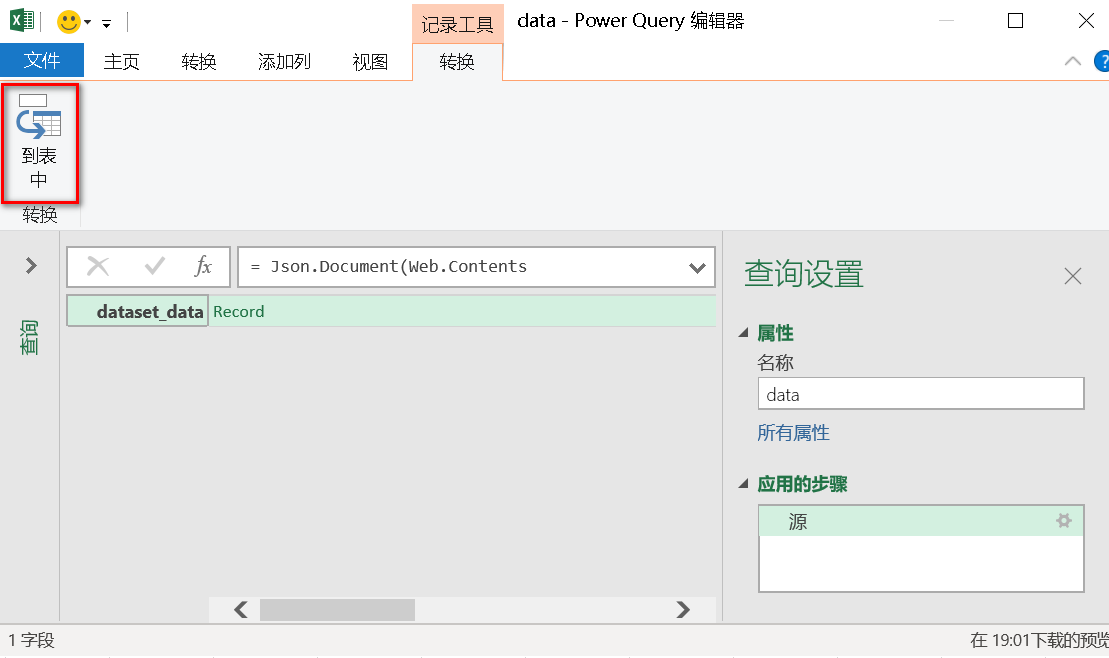Viewport: 1109px width, 658px height.
Task: Select the 源 applied step
Action: click(921, 521)
